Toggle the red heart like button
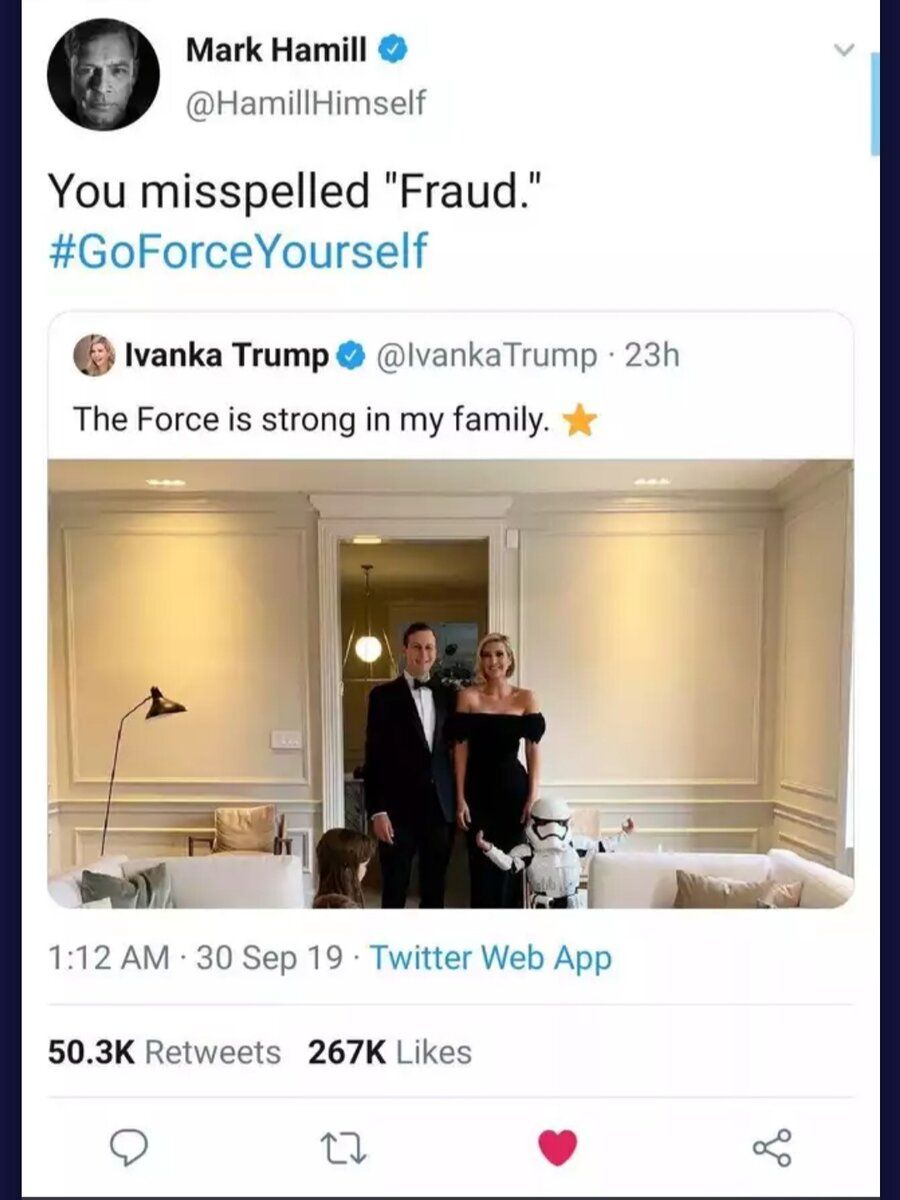Image resolution: width=900 pixels, height=1200 pixels. click(x=558, y=1147)
